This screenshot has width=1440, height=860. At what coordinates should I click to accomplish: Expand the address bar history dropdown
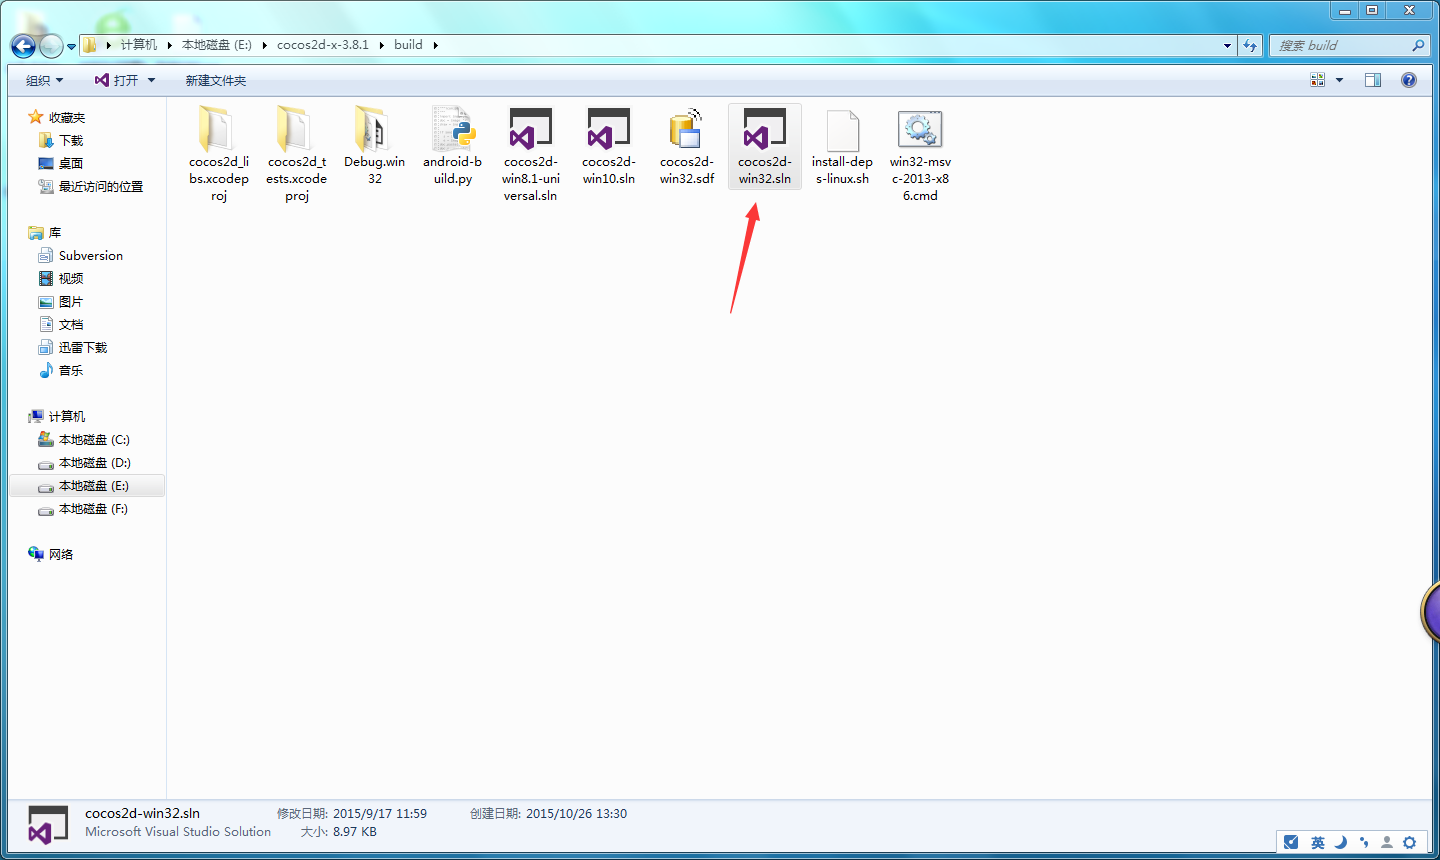click(x=1228, y=45)
